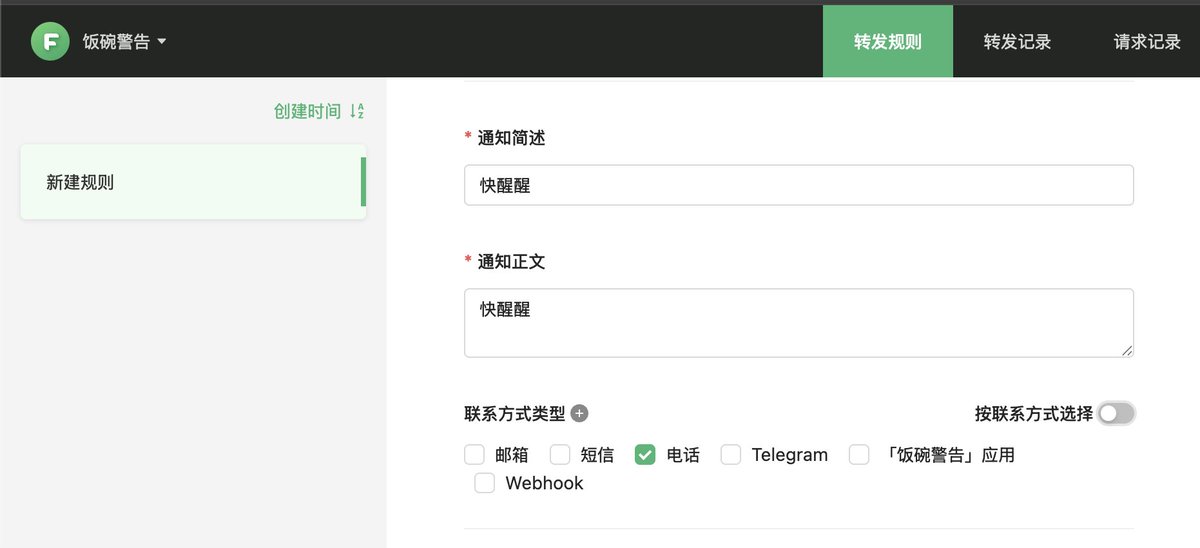Uncheck the 电话 checkbox
Screen dimensions: 1200x548
645,455
